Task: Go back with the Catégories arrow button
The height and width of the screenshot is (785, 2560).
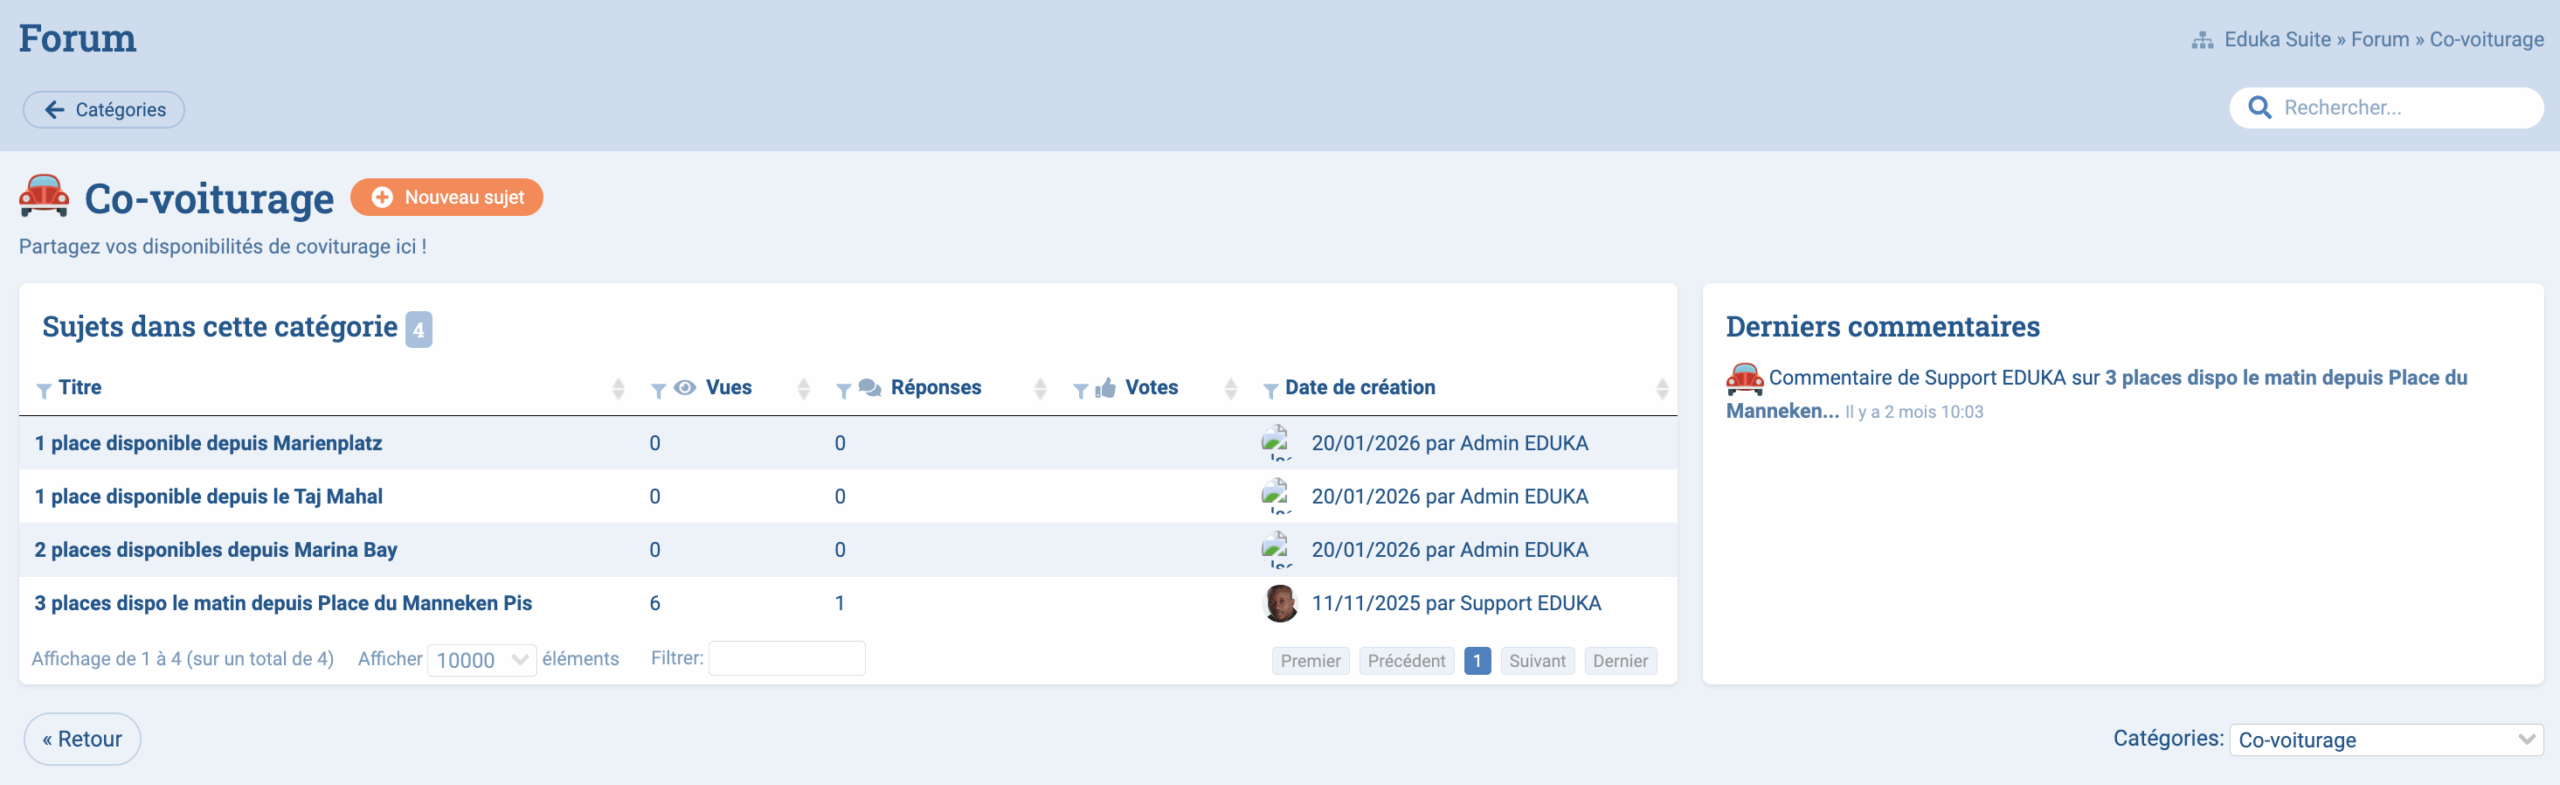Action: tap(104, 110)
